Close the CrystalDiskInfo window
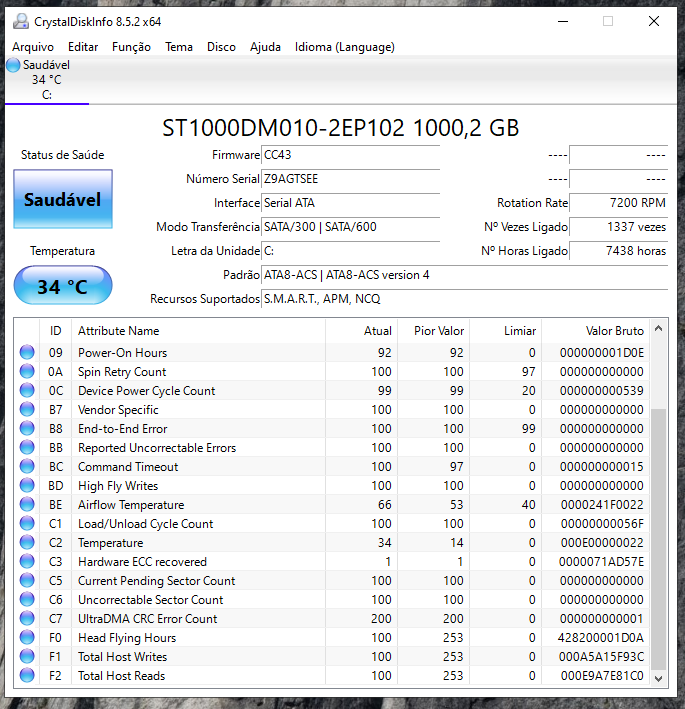This screenshot has width=685, height=709. click(654, 21)
